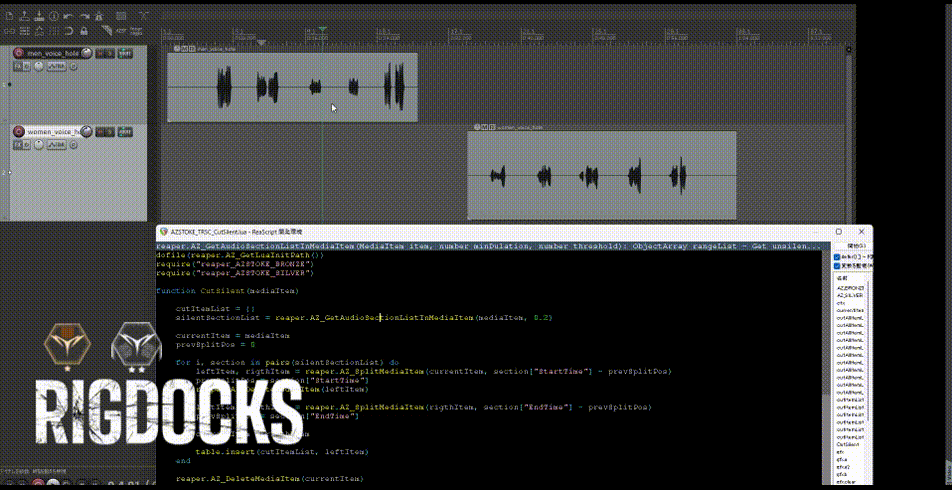Select currentItem in variable list

tap(850, 310)
